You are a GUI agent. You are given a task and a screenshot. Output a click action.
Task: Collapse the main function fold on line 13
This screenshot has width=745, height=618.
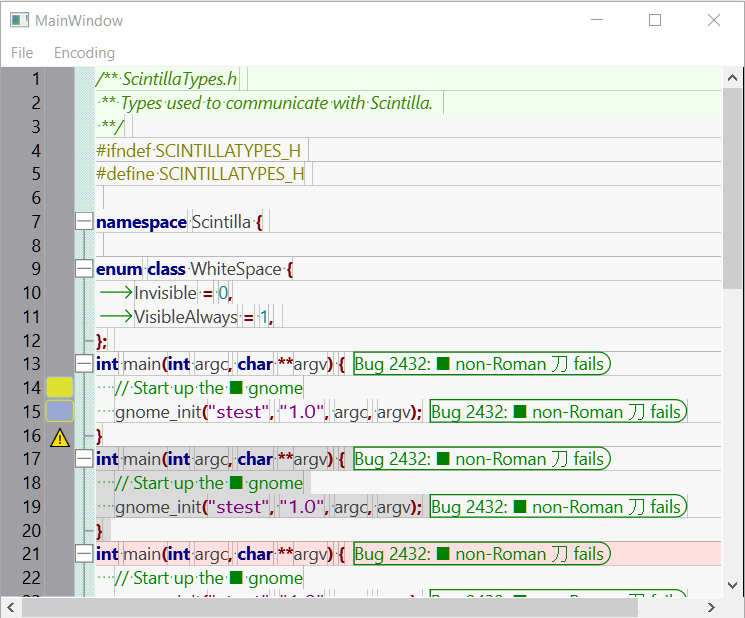coord(84,364)
